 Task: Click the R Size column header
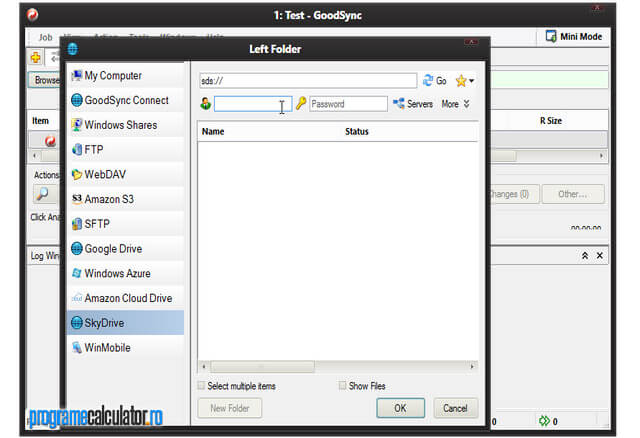[x=551, y=121]
